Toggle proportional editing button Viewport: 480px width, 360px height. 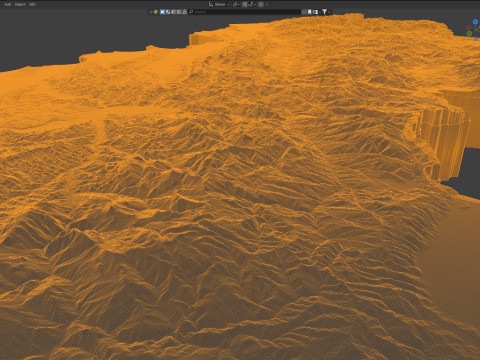pos(261,5)
